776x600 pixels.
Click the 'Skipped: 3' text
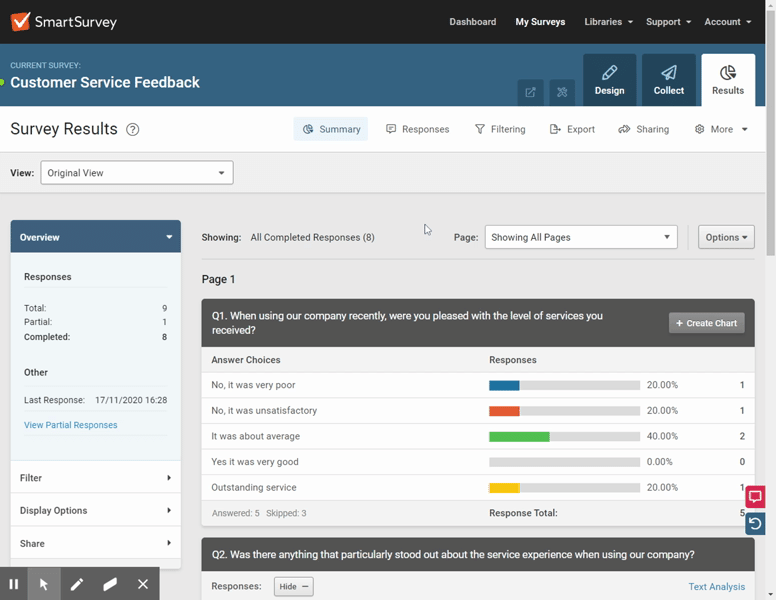tap(286, 513)
